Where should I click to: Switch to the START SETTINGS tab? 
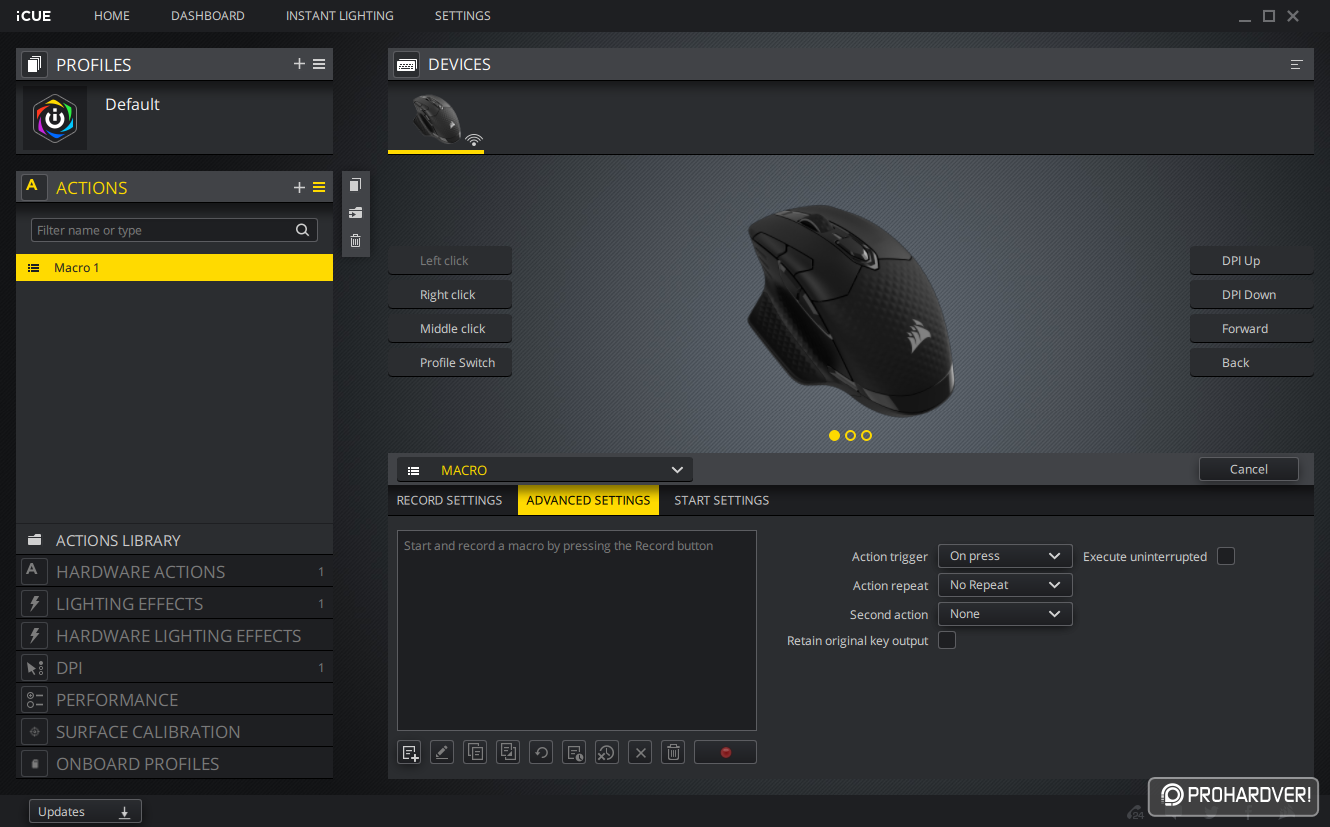point(722,500)
